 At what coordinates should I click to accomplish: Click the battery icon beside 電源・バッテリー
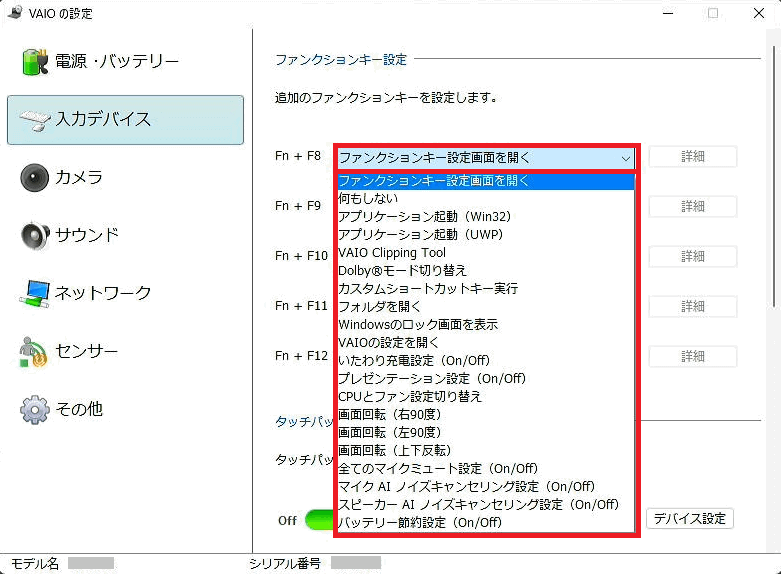[x=35, y=62]
